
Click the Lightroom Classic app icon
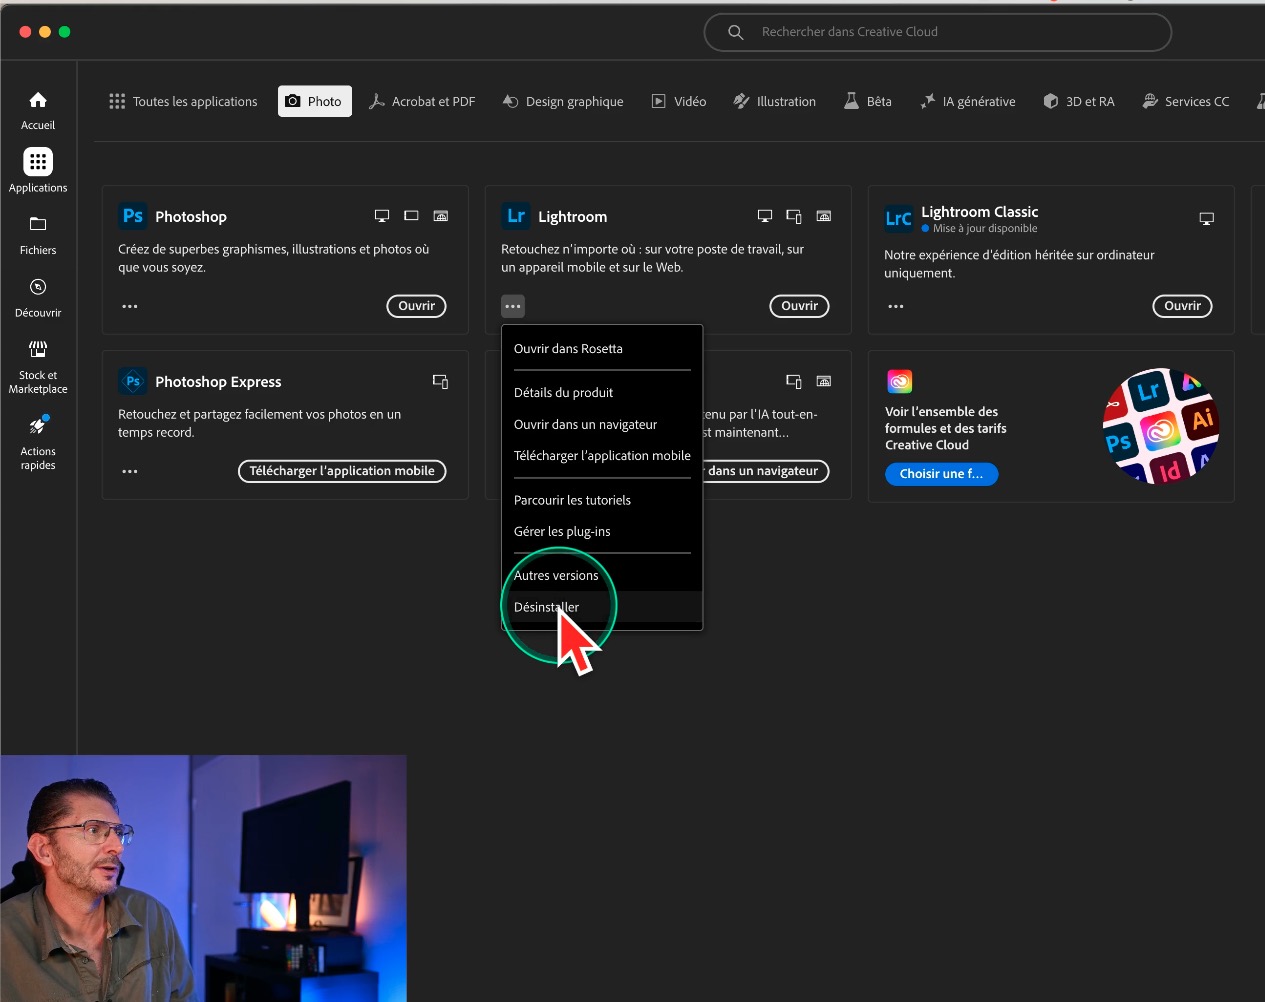[x=898, y=218]
